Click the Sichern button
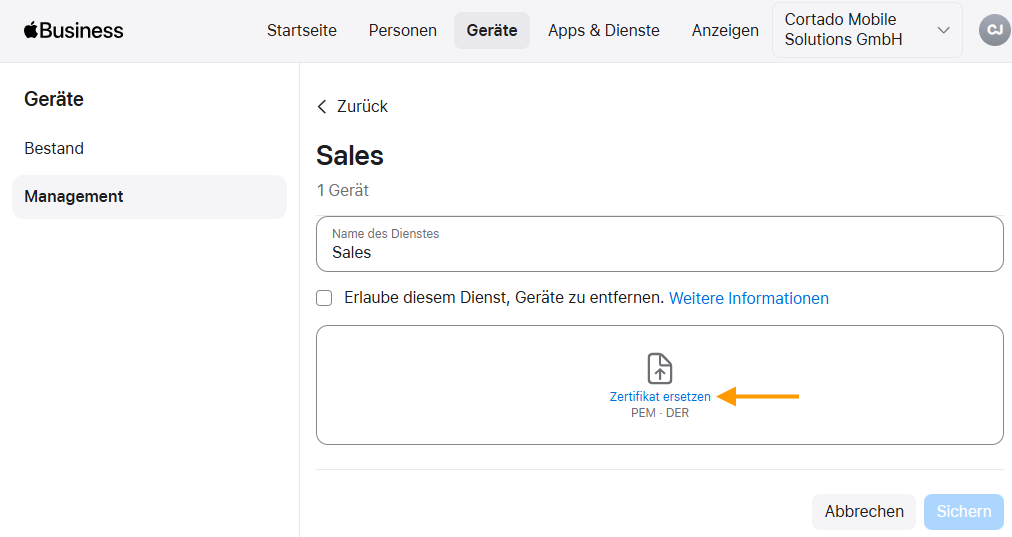The width and height of the screenshot is (1012, 537). point(964,512)
